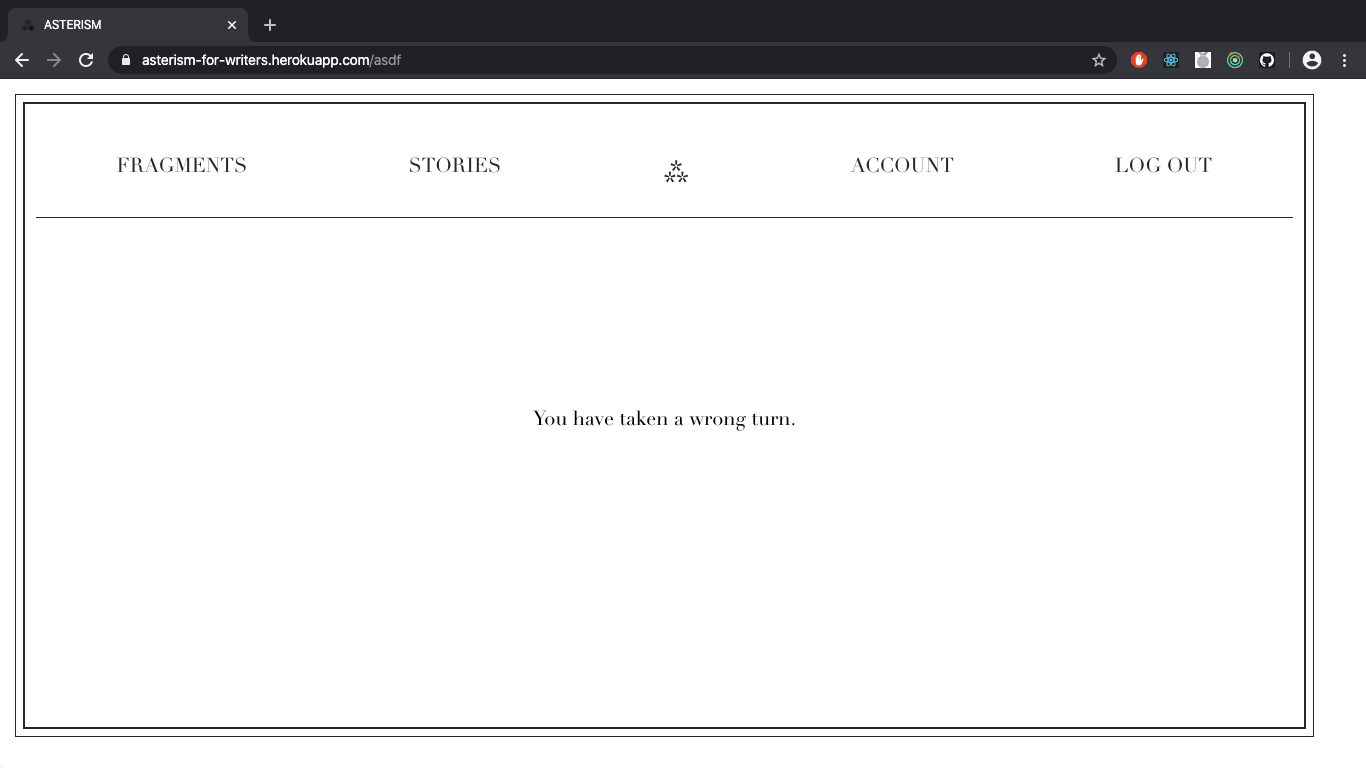The width and height of the screenshot is (1366, 768).
Task: Open Chrome three-dot menu
Action: 1344,60
